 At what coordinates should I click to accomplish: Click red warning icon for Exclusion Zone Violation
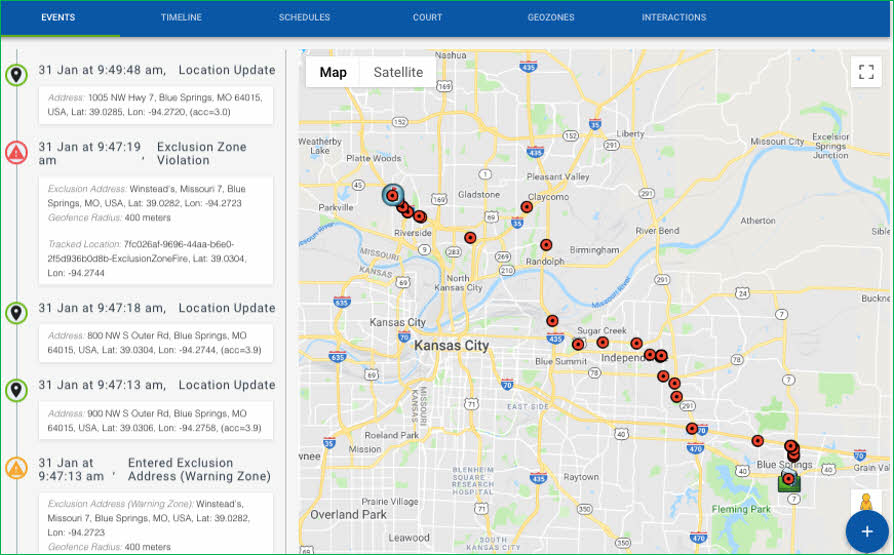[17, 152]
